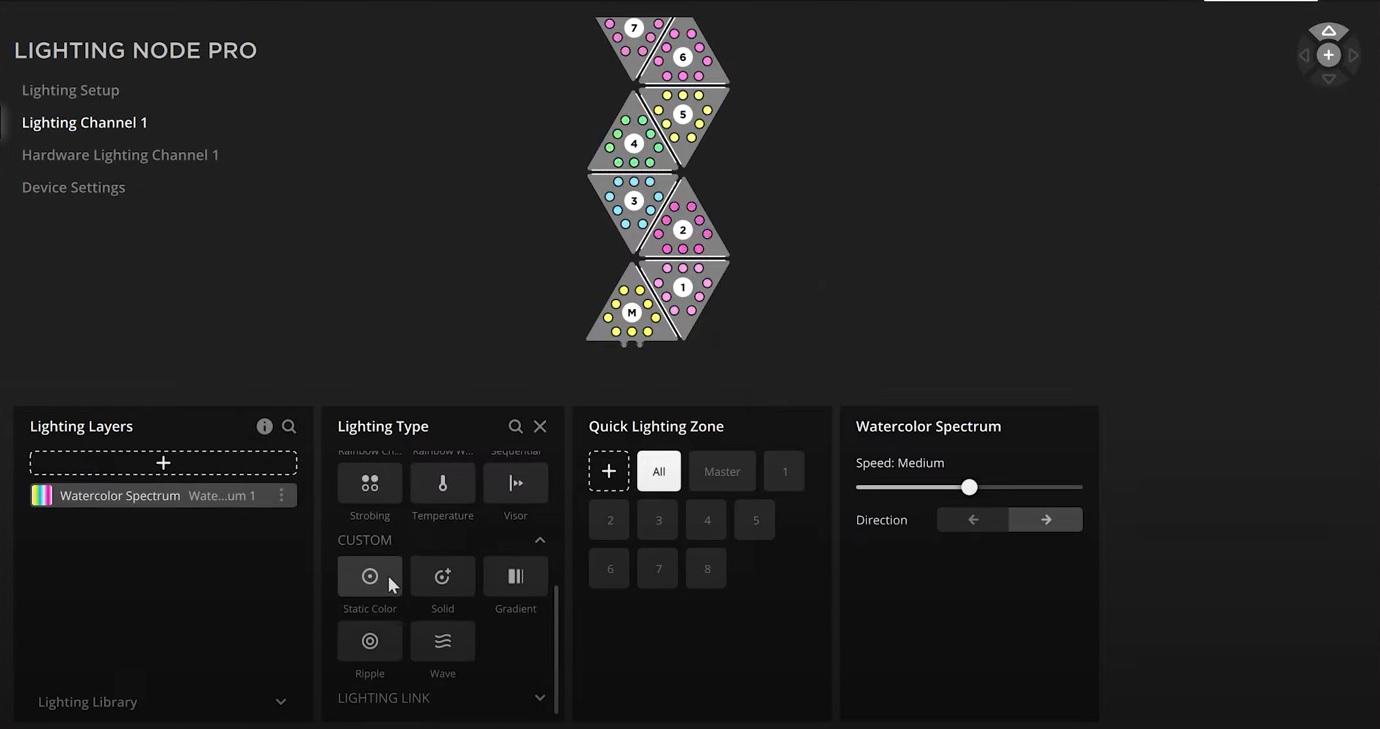Expand the LIGHTING LINK section
Screen dimensions: 1380x729
[x=539, y=697]
